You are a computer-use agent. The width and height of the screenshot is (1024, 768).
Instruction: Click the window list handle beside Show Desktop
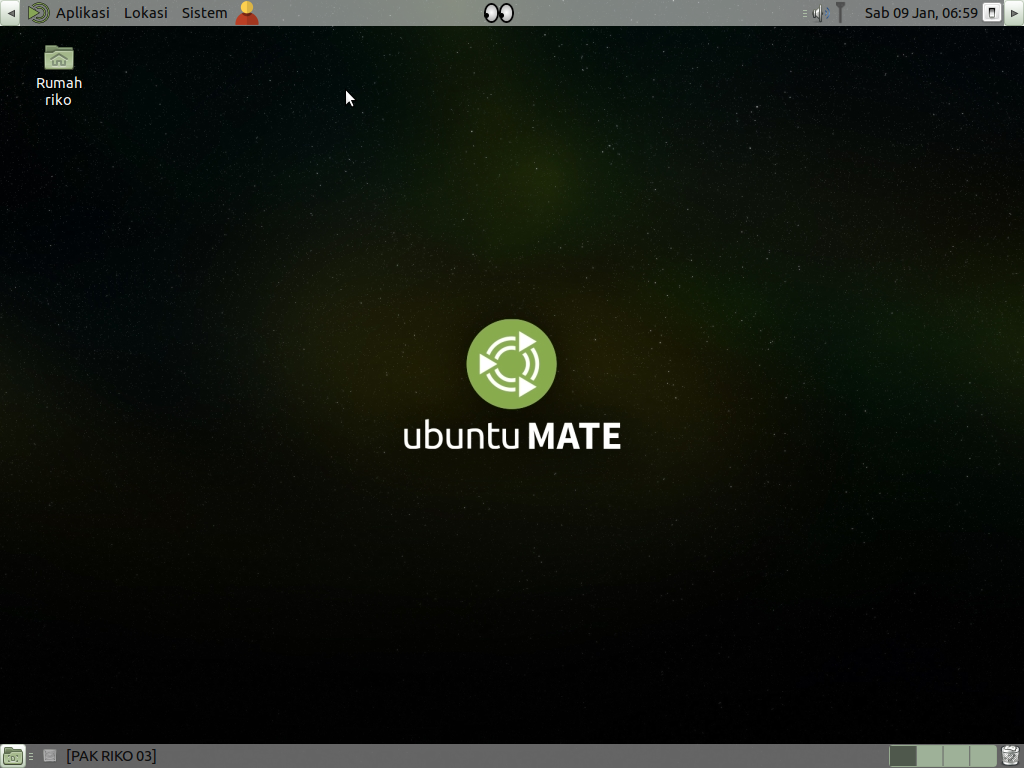click(31, 756)
